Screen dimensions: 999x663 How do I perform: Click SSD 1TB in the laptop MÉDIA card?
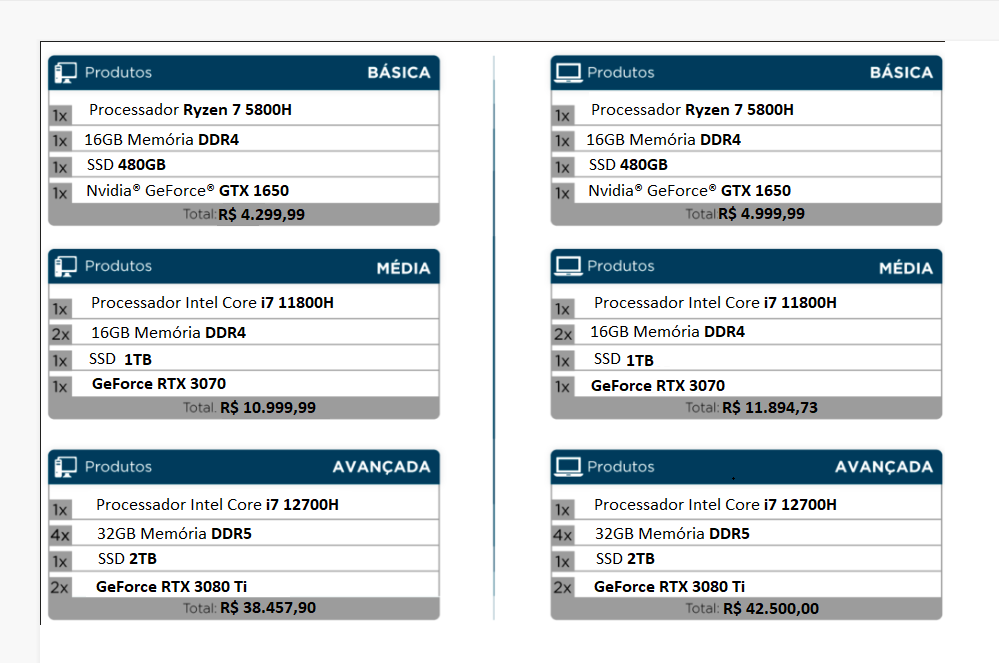coord(624,360)
